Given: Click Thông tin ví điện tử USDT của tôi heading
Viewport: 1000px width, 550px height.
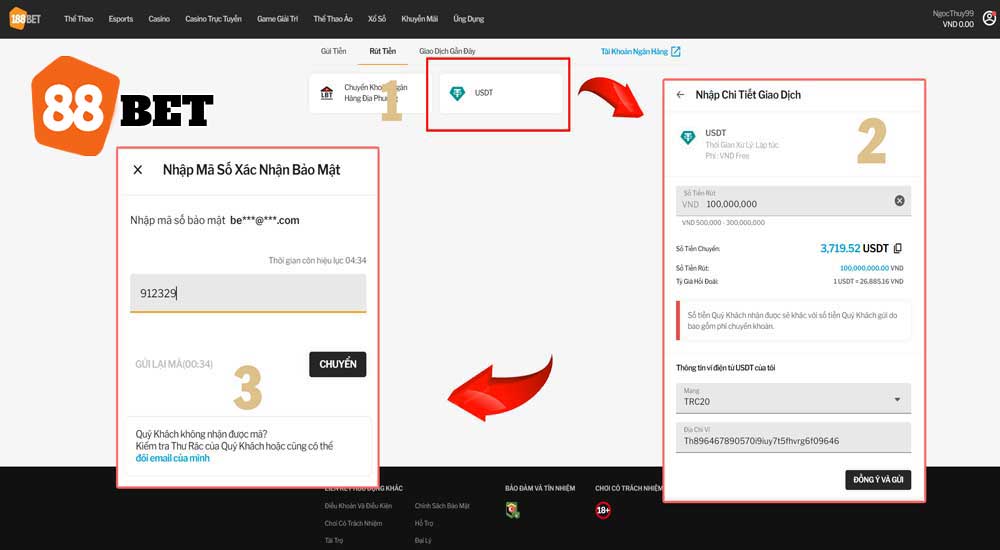Looking at the screenshot, I should tap(726, 368).
